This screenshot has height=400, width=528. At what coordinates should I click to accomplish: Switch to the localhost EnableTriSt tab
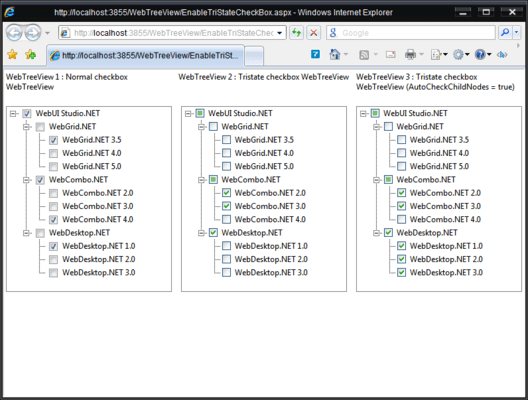(145, 55)
